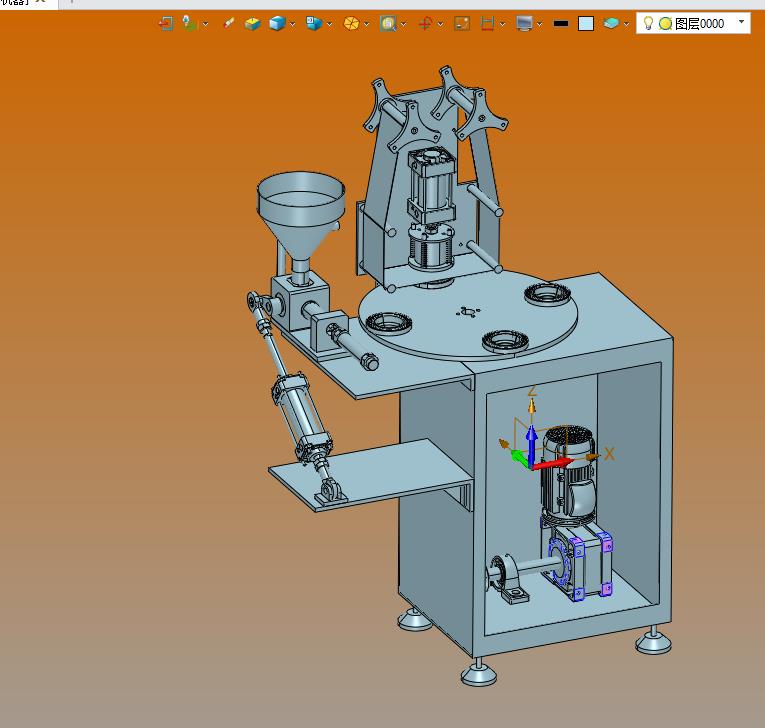Open the view orientation dropdown arrow
The height and width of the screenshot is (728, 765).
click(x=329, y=24)
